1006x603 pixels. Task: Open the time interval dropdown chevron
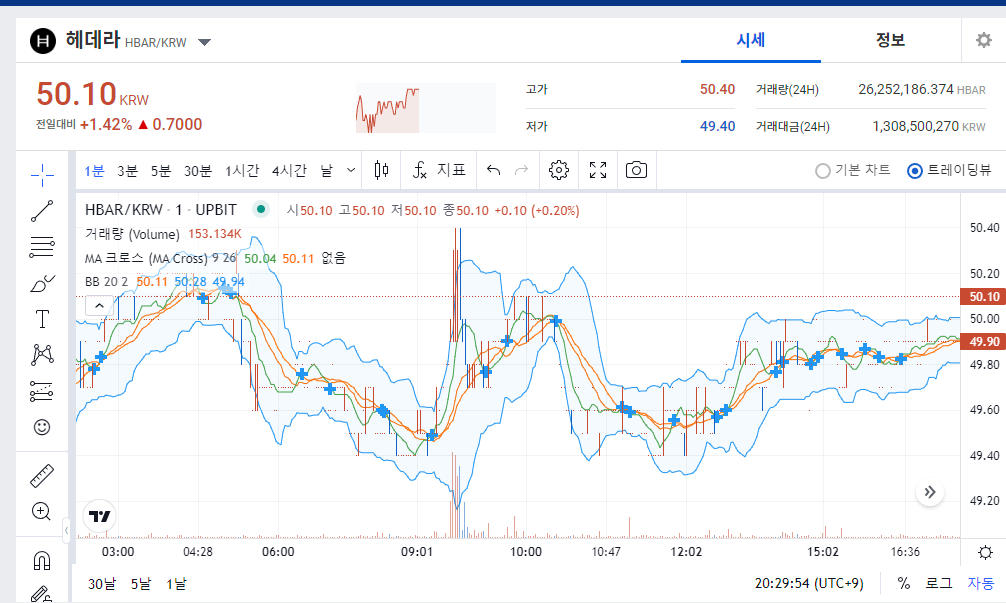[x=351, y=170]
